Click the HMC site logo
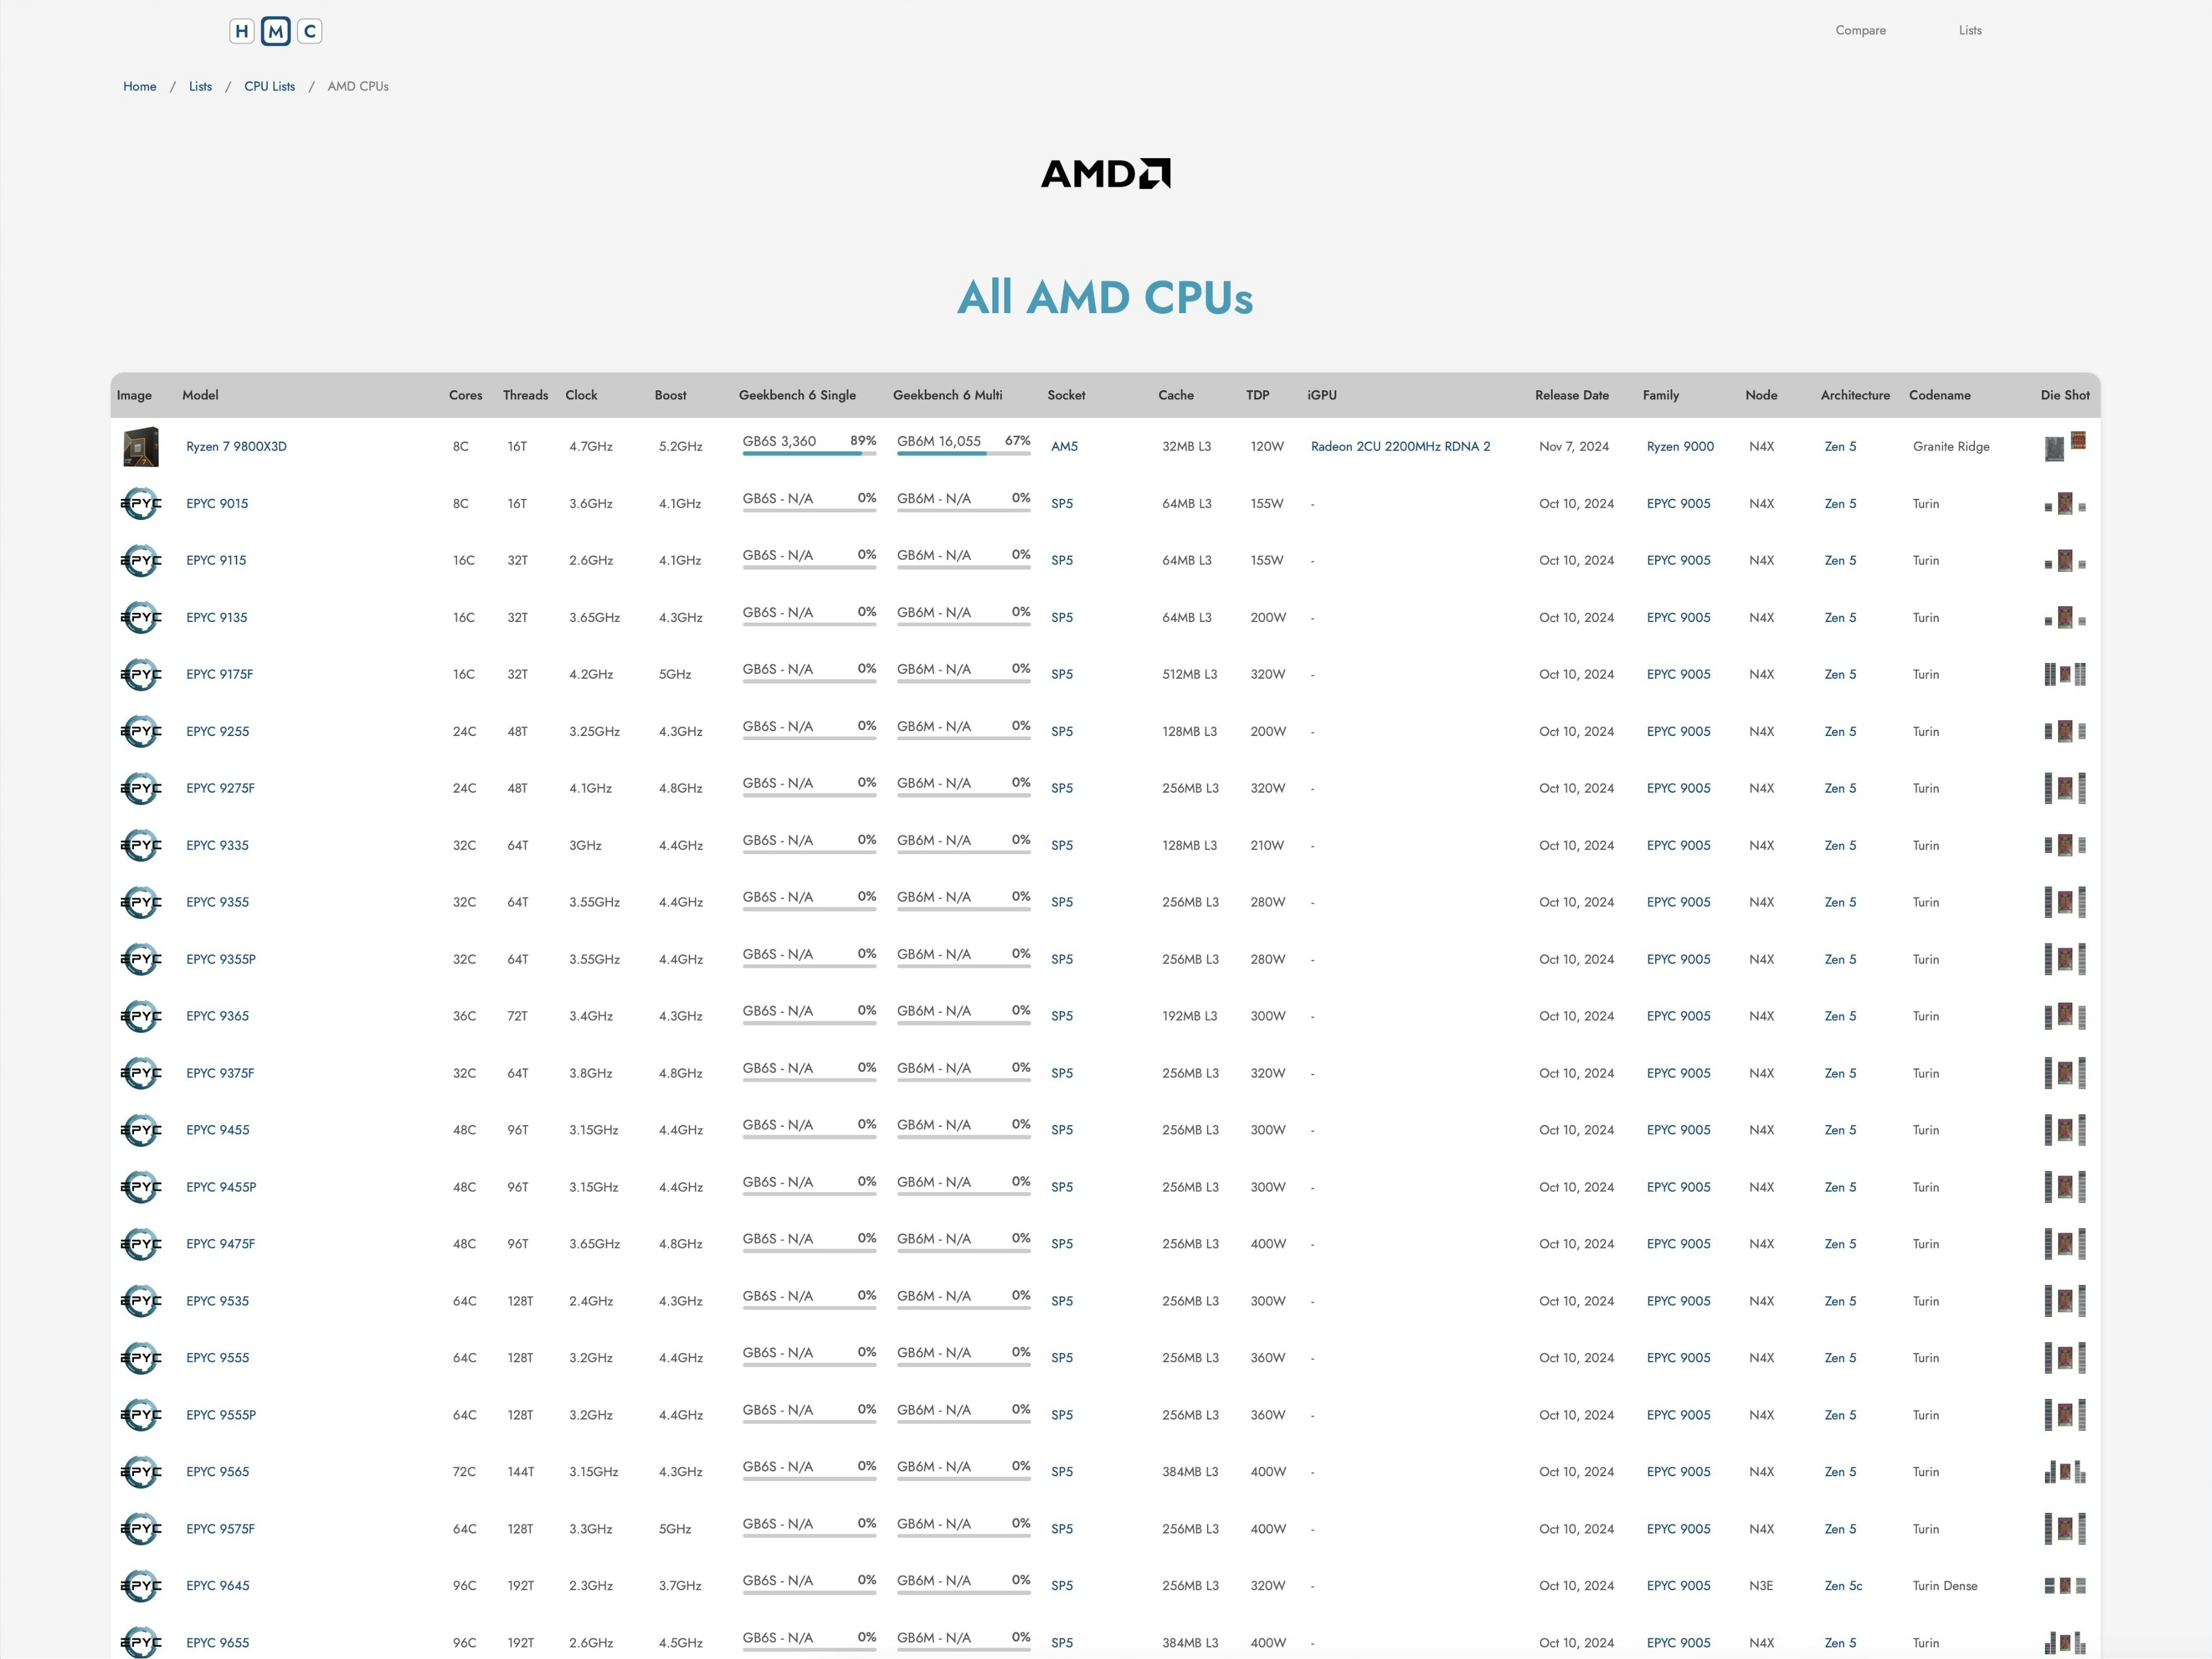The width and height of the screenshot is (2212, 1659). 276,31
